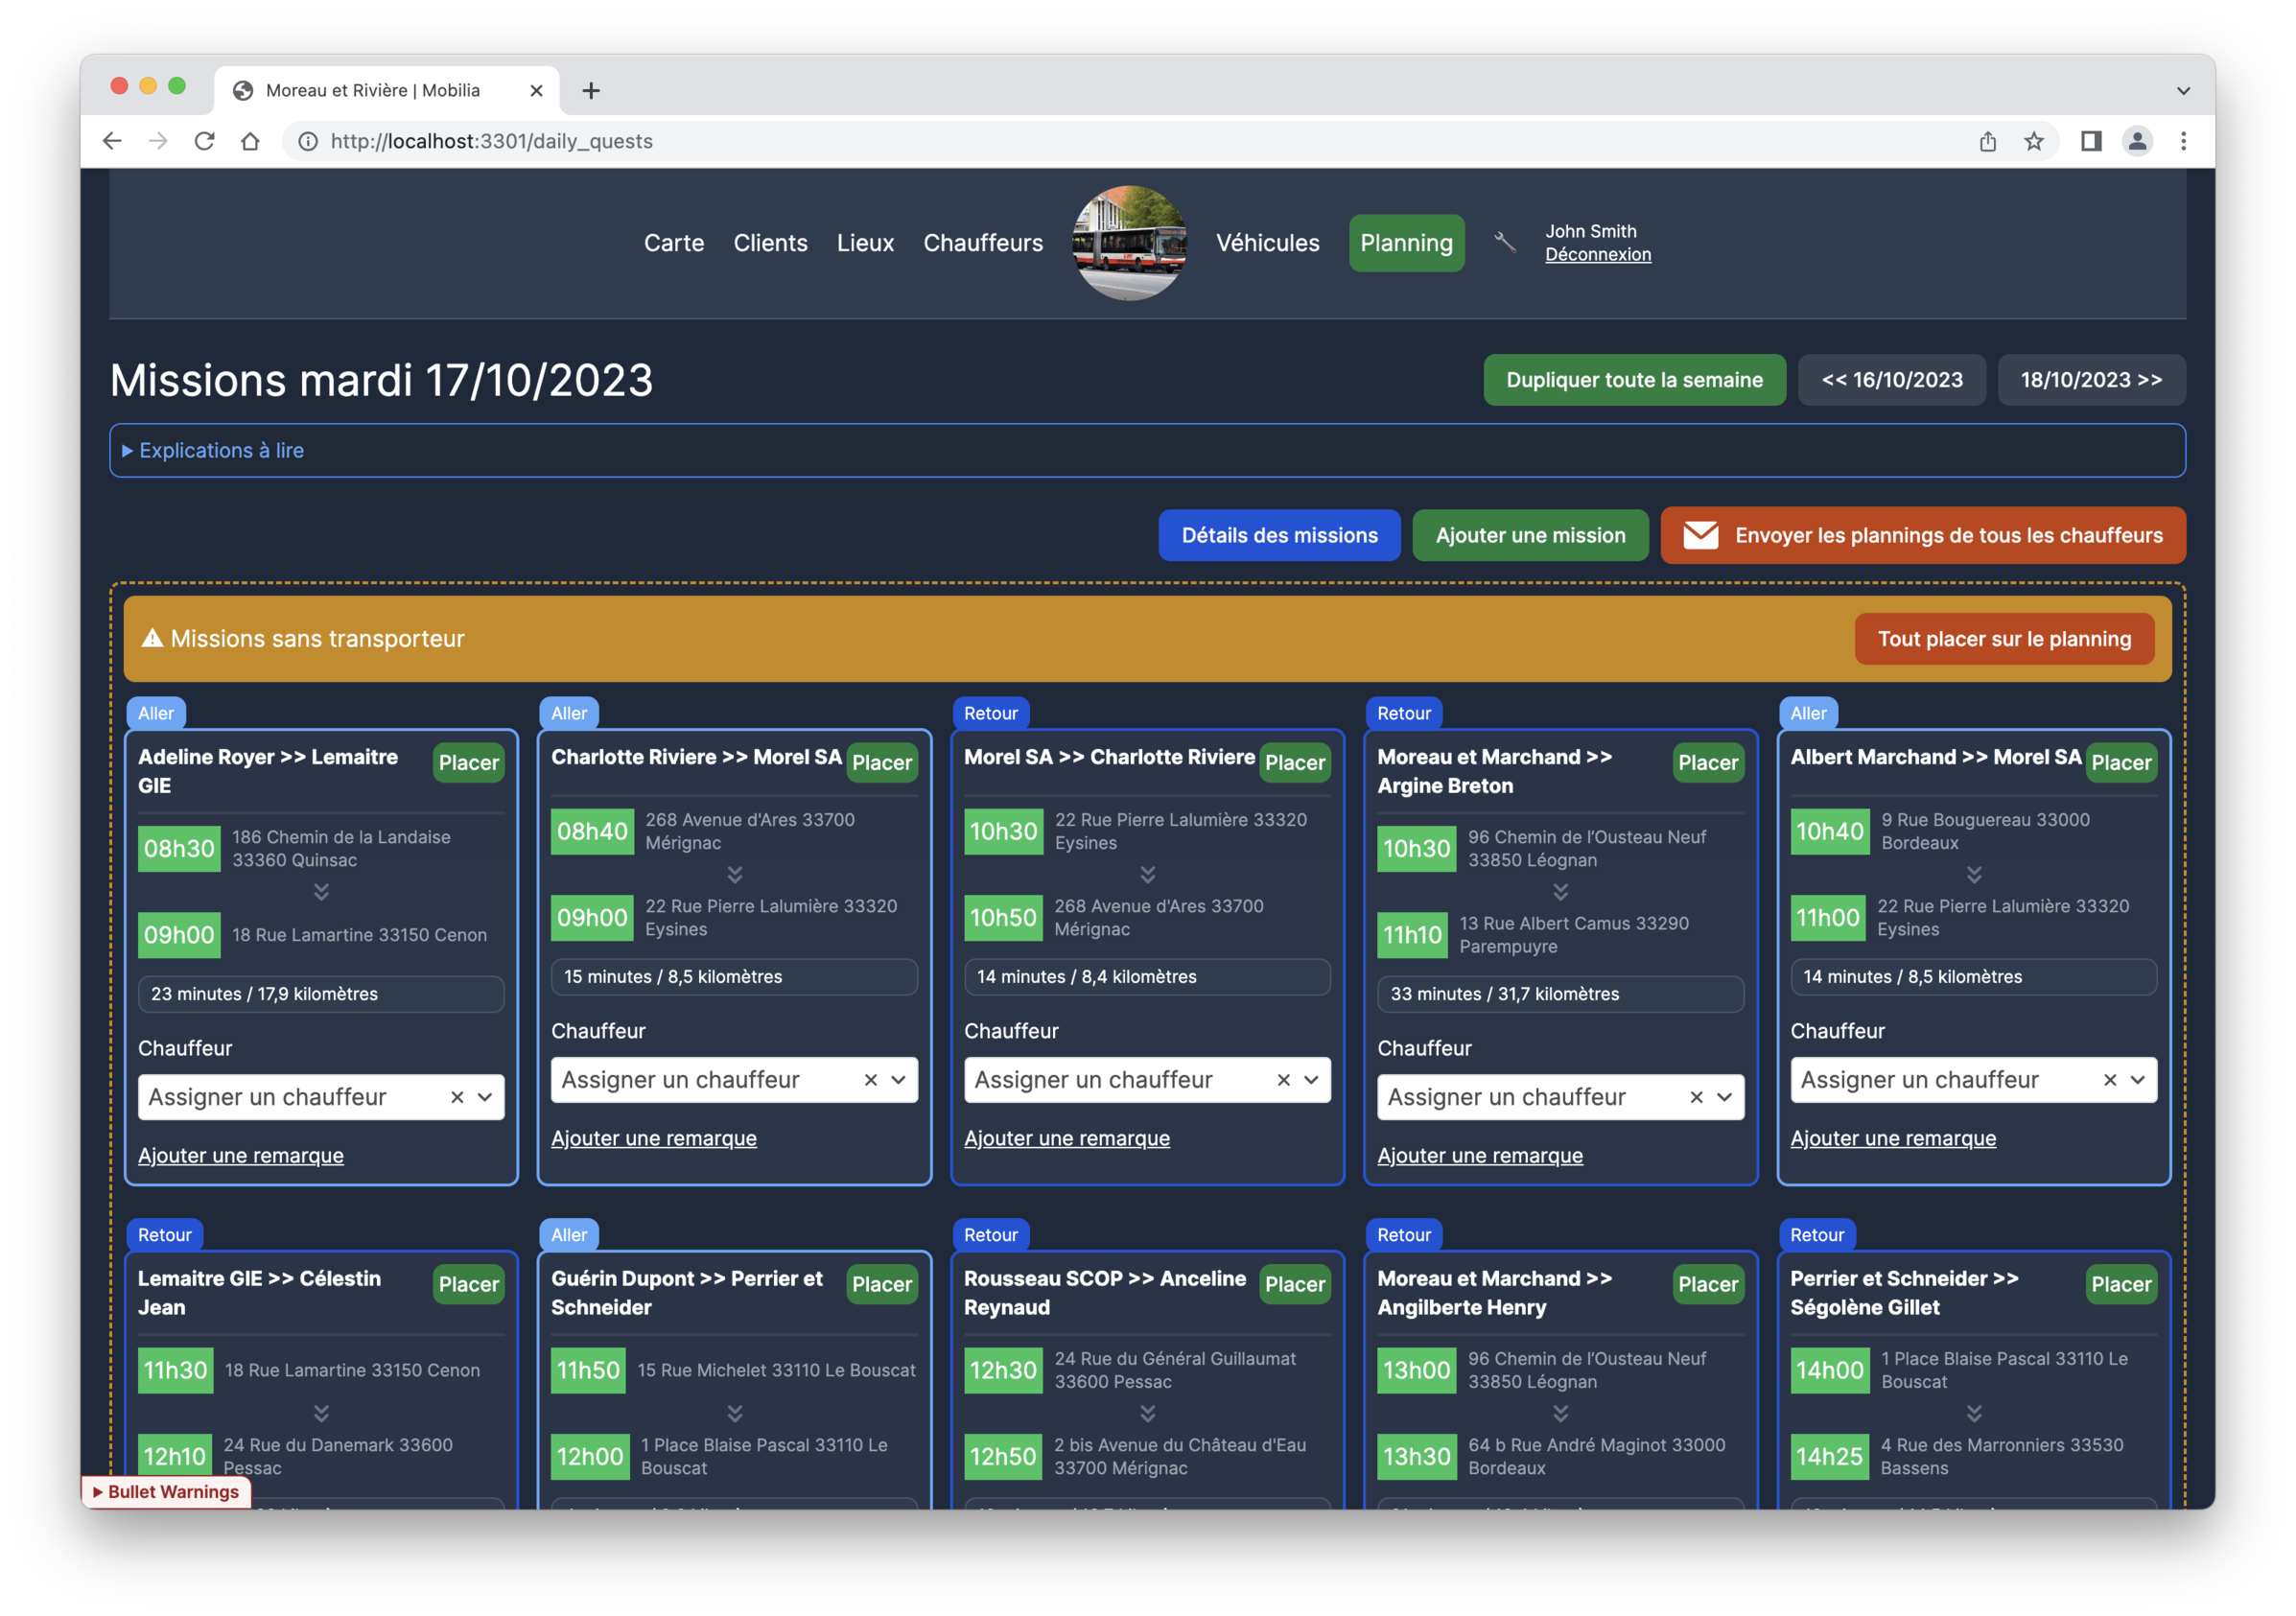Click the browser address bar URL
The width and height of the screenshot is (2296, 1616).
coord(491,141)
